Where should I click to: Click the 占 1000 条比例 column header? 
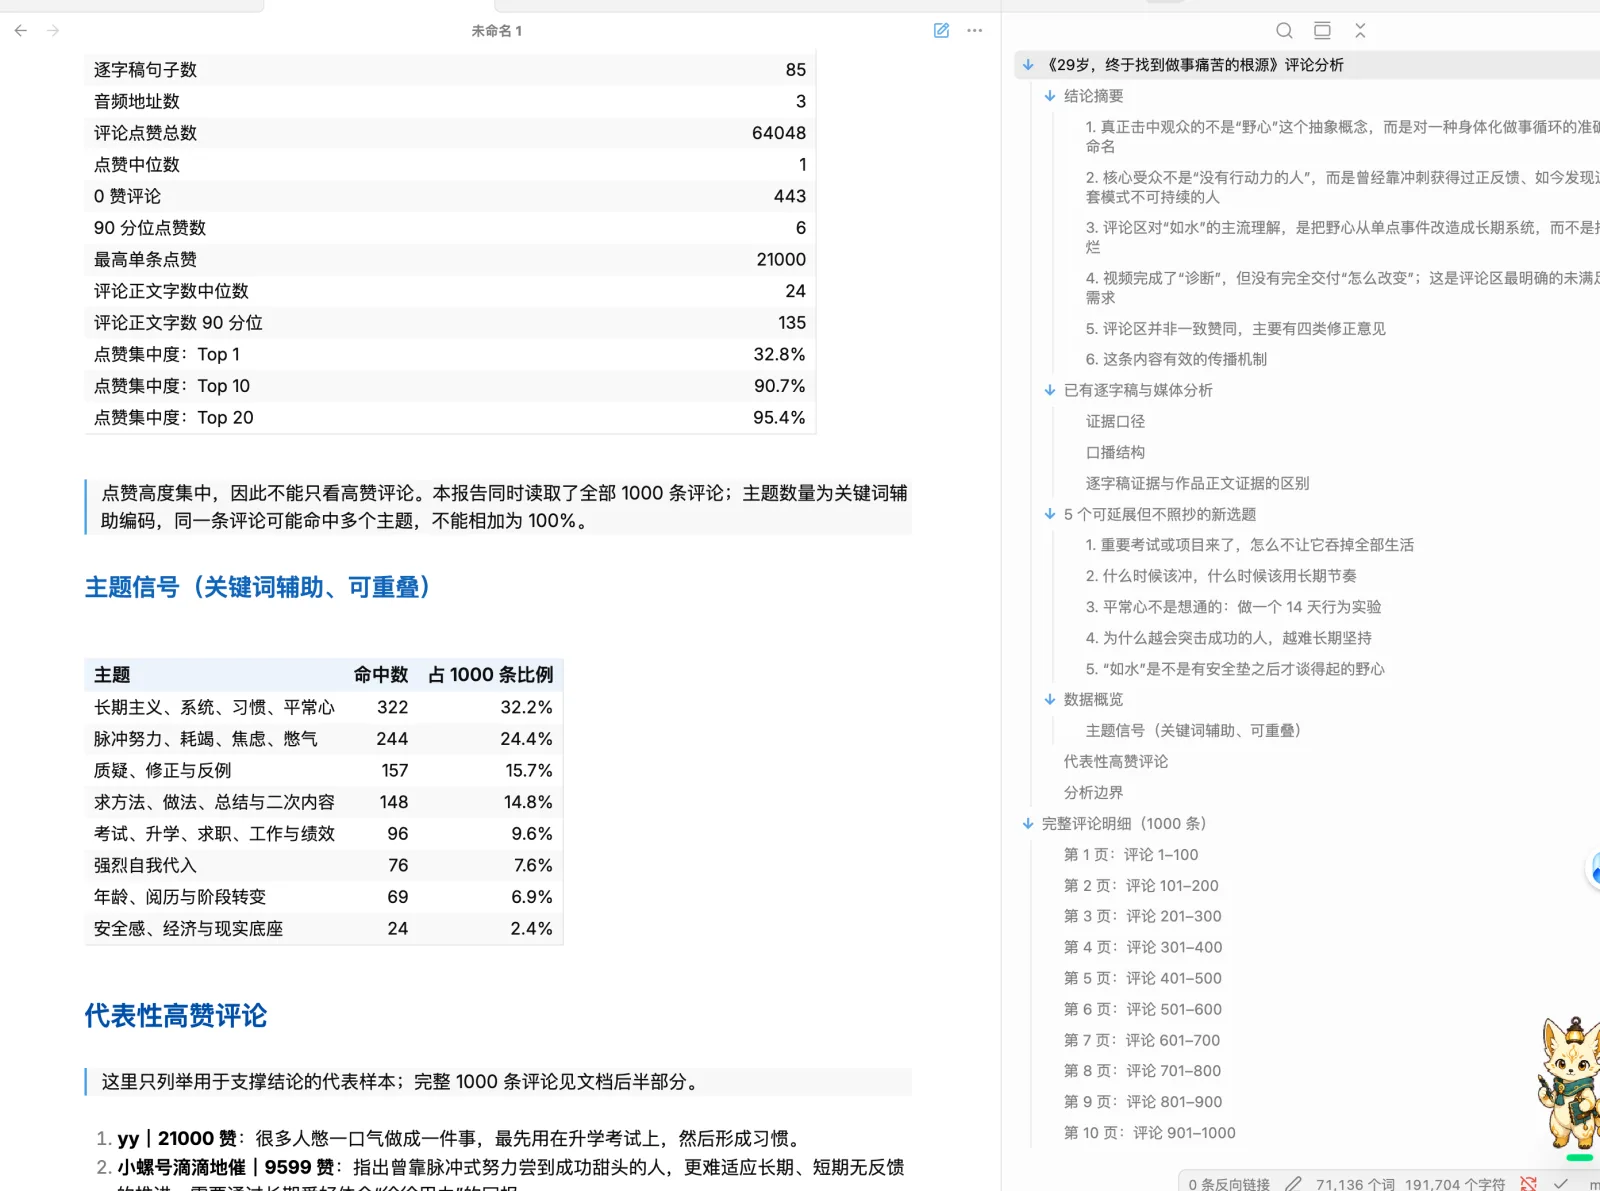490,675
